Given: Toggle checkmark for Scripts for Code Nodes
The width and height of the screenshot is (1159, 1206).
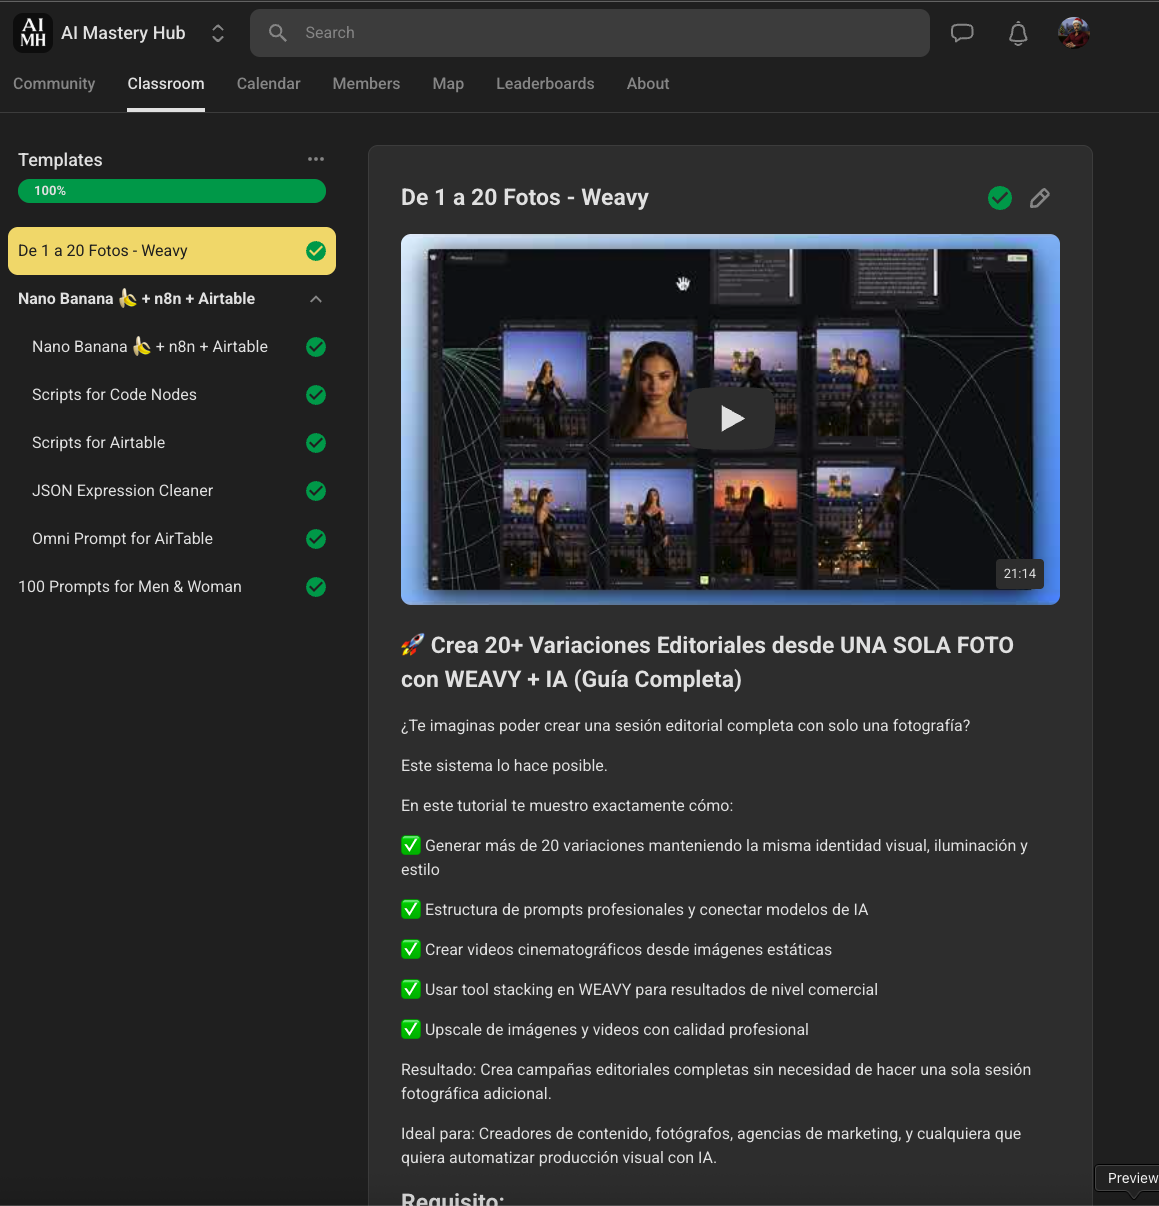Looking at the screenshot, I should pyautogui.click(x=316, y=395).
